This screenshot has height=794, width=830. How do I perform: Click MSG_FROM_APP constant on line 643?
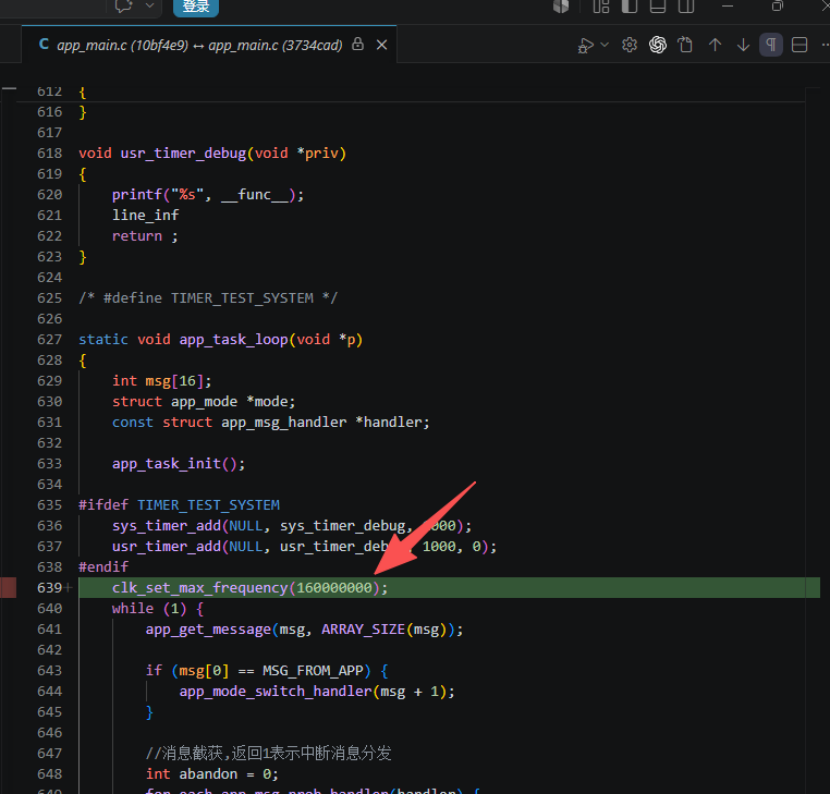[313, 671]
